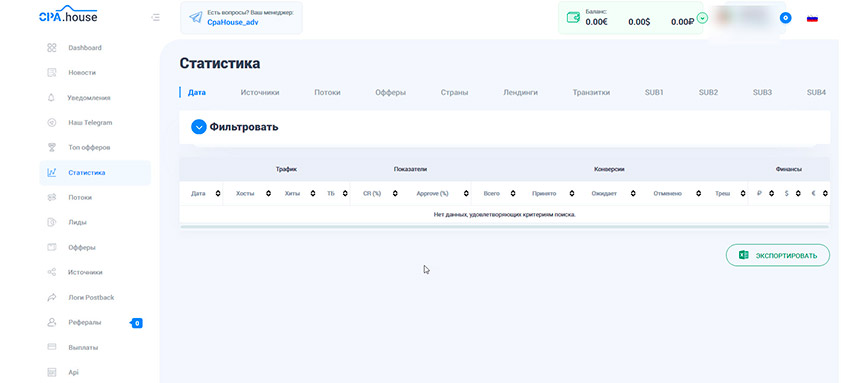Click the Наш Telegram sidebar icon

(x=52, y=122)
